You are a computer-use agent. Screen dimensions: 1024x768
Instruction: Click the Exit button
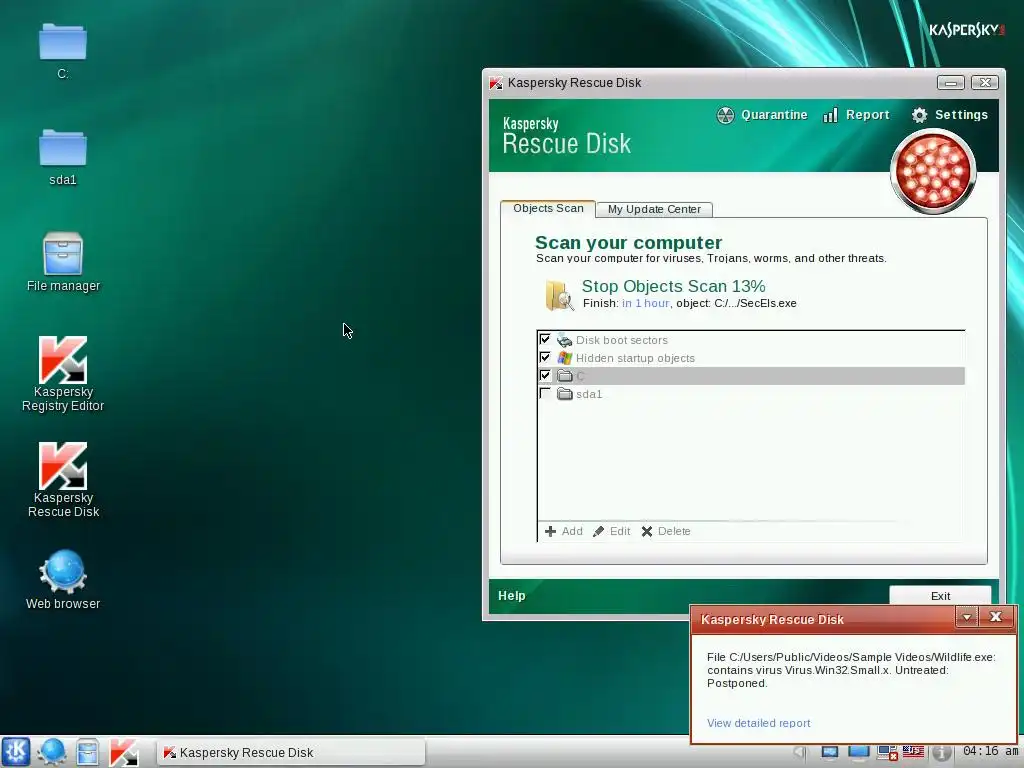pyautogui.click(x=940, y=596)
